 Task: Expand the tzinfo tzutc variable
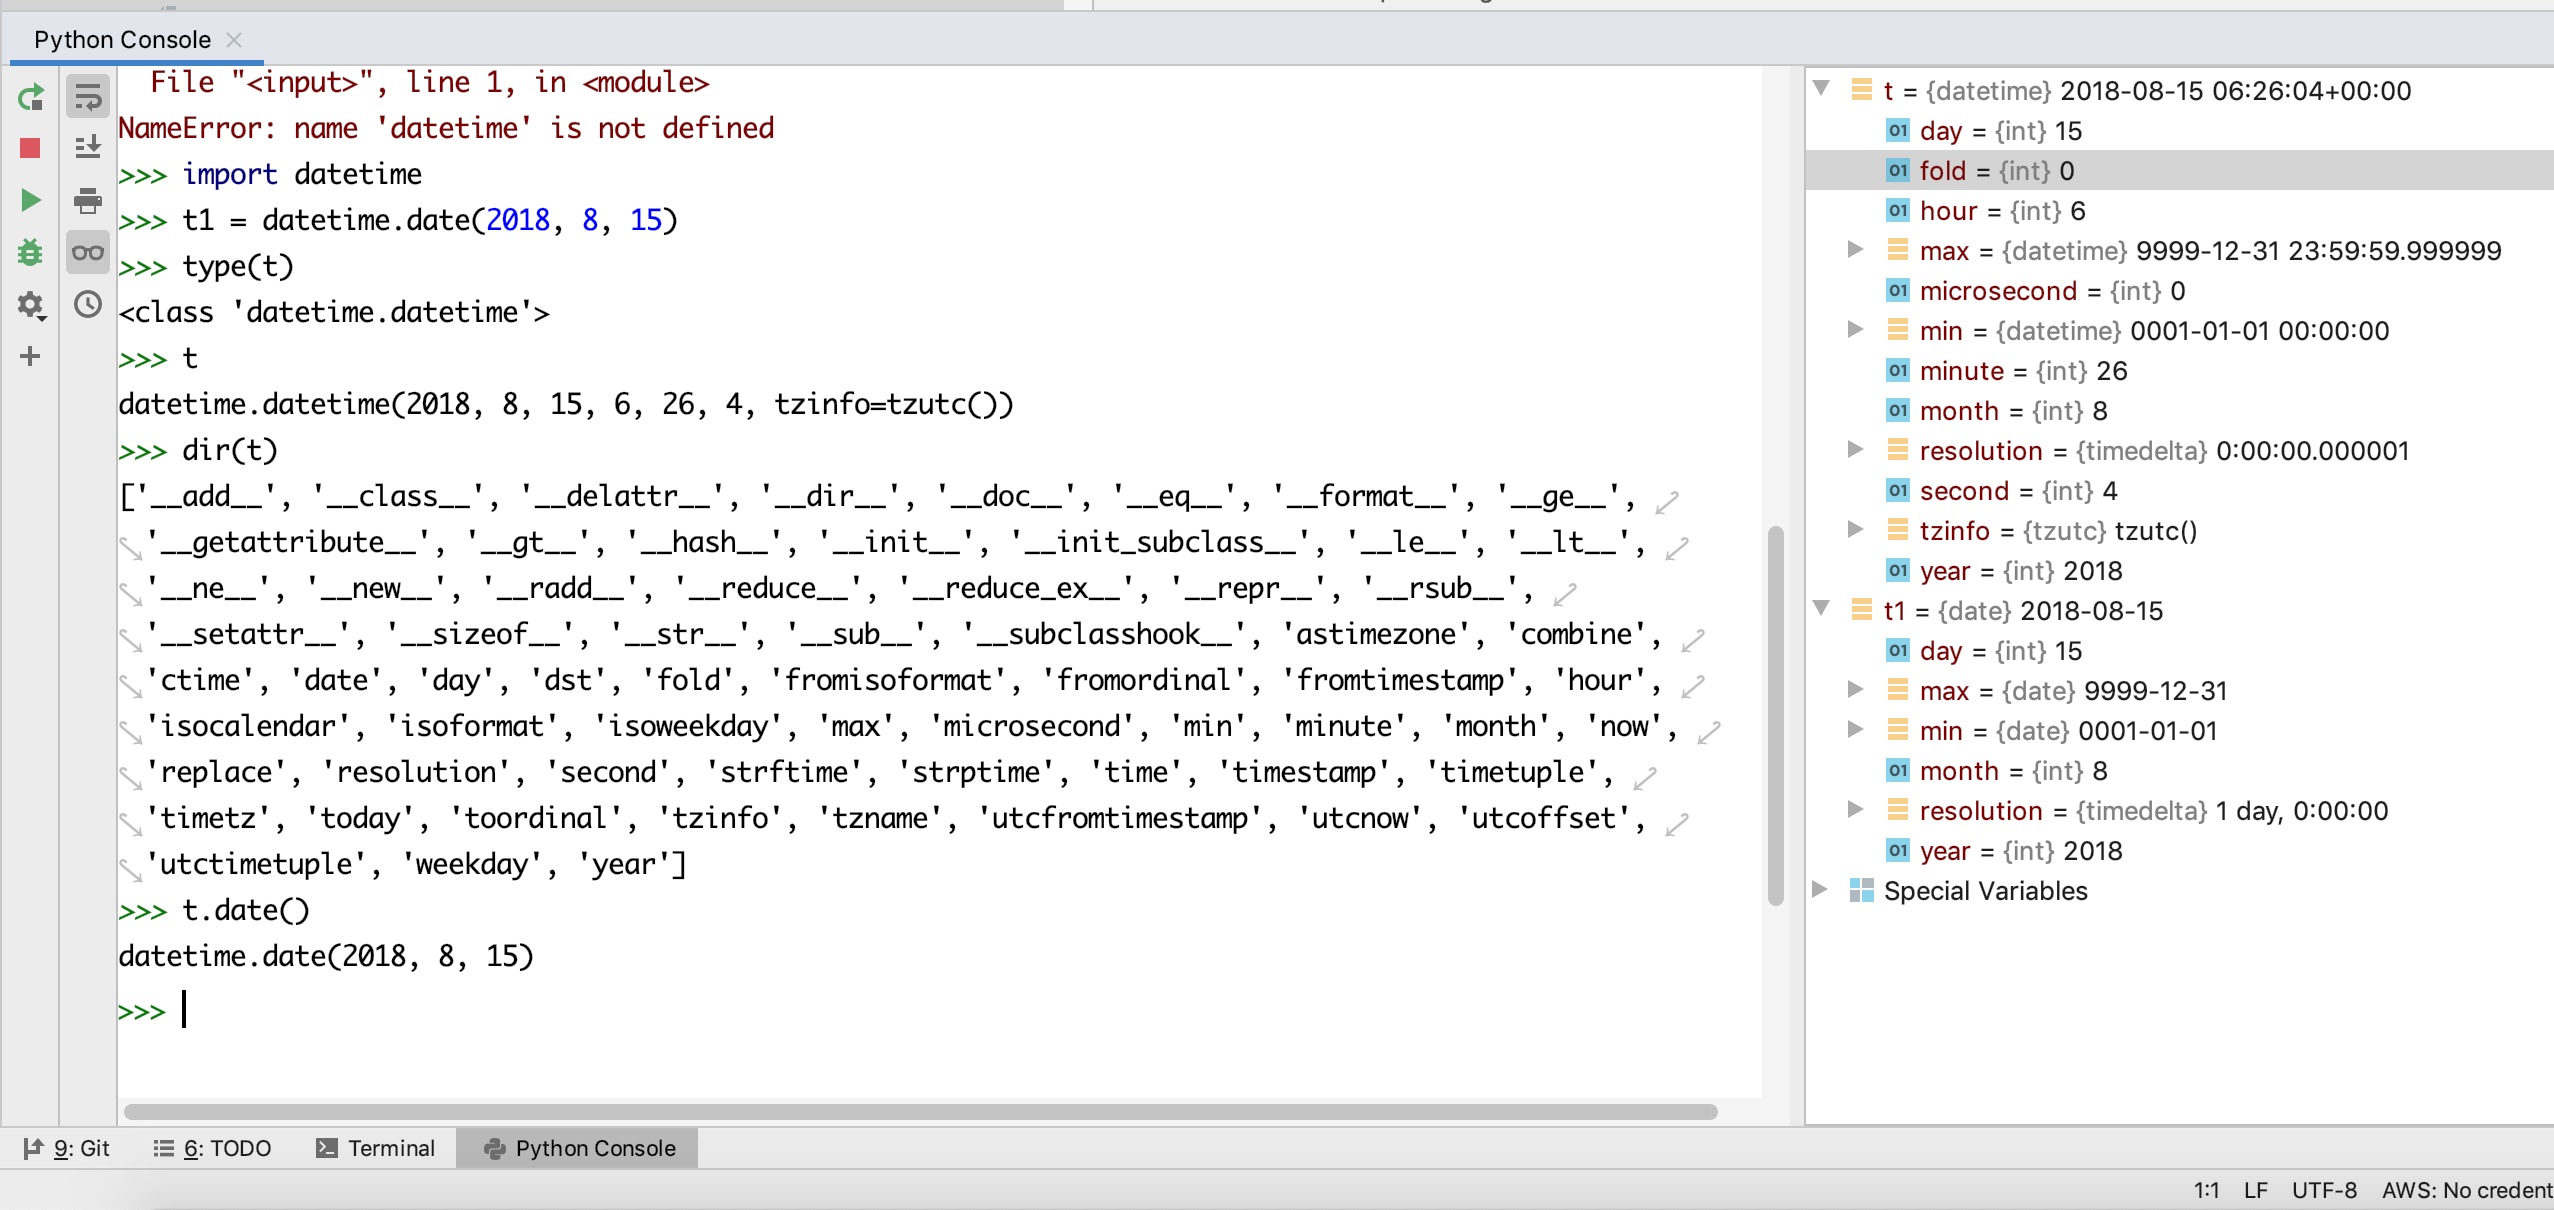point(1855,530)
